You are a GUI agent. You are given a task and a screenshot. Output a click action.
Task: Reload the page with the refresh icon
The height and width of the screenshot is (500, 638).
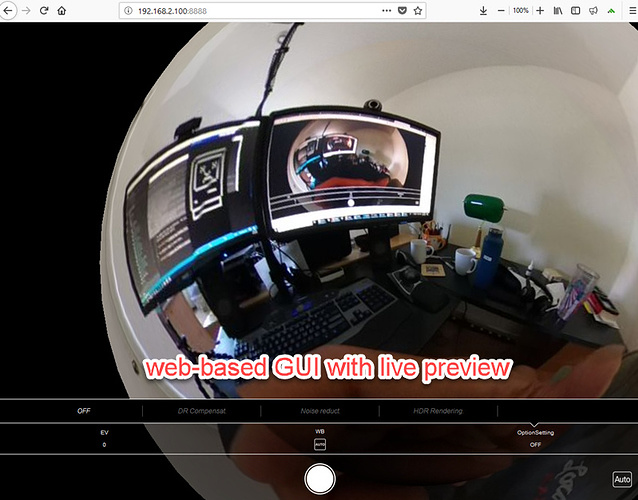pos(44,11)
